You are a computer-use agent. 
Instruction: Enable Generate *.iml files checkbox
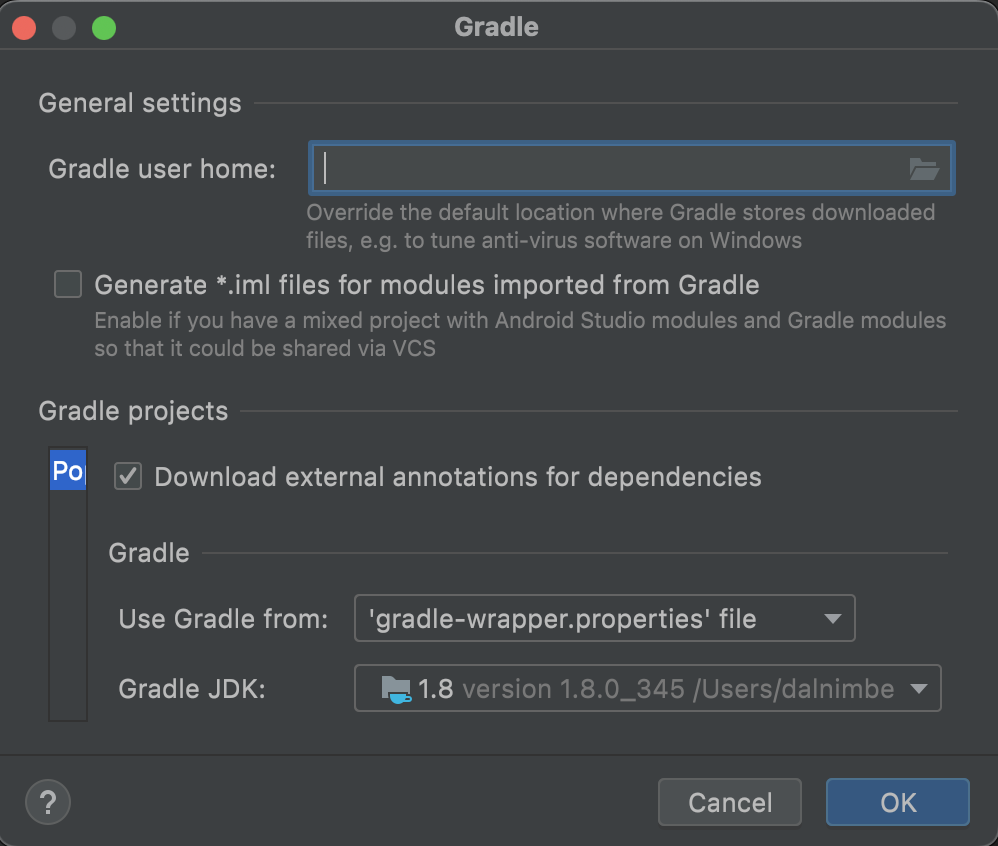tap(68, 284)
